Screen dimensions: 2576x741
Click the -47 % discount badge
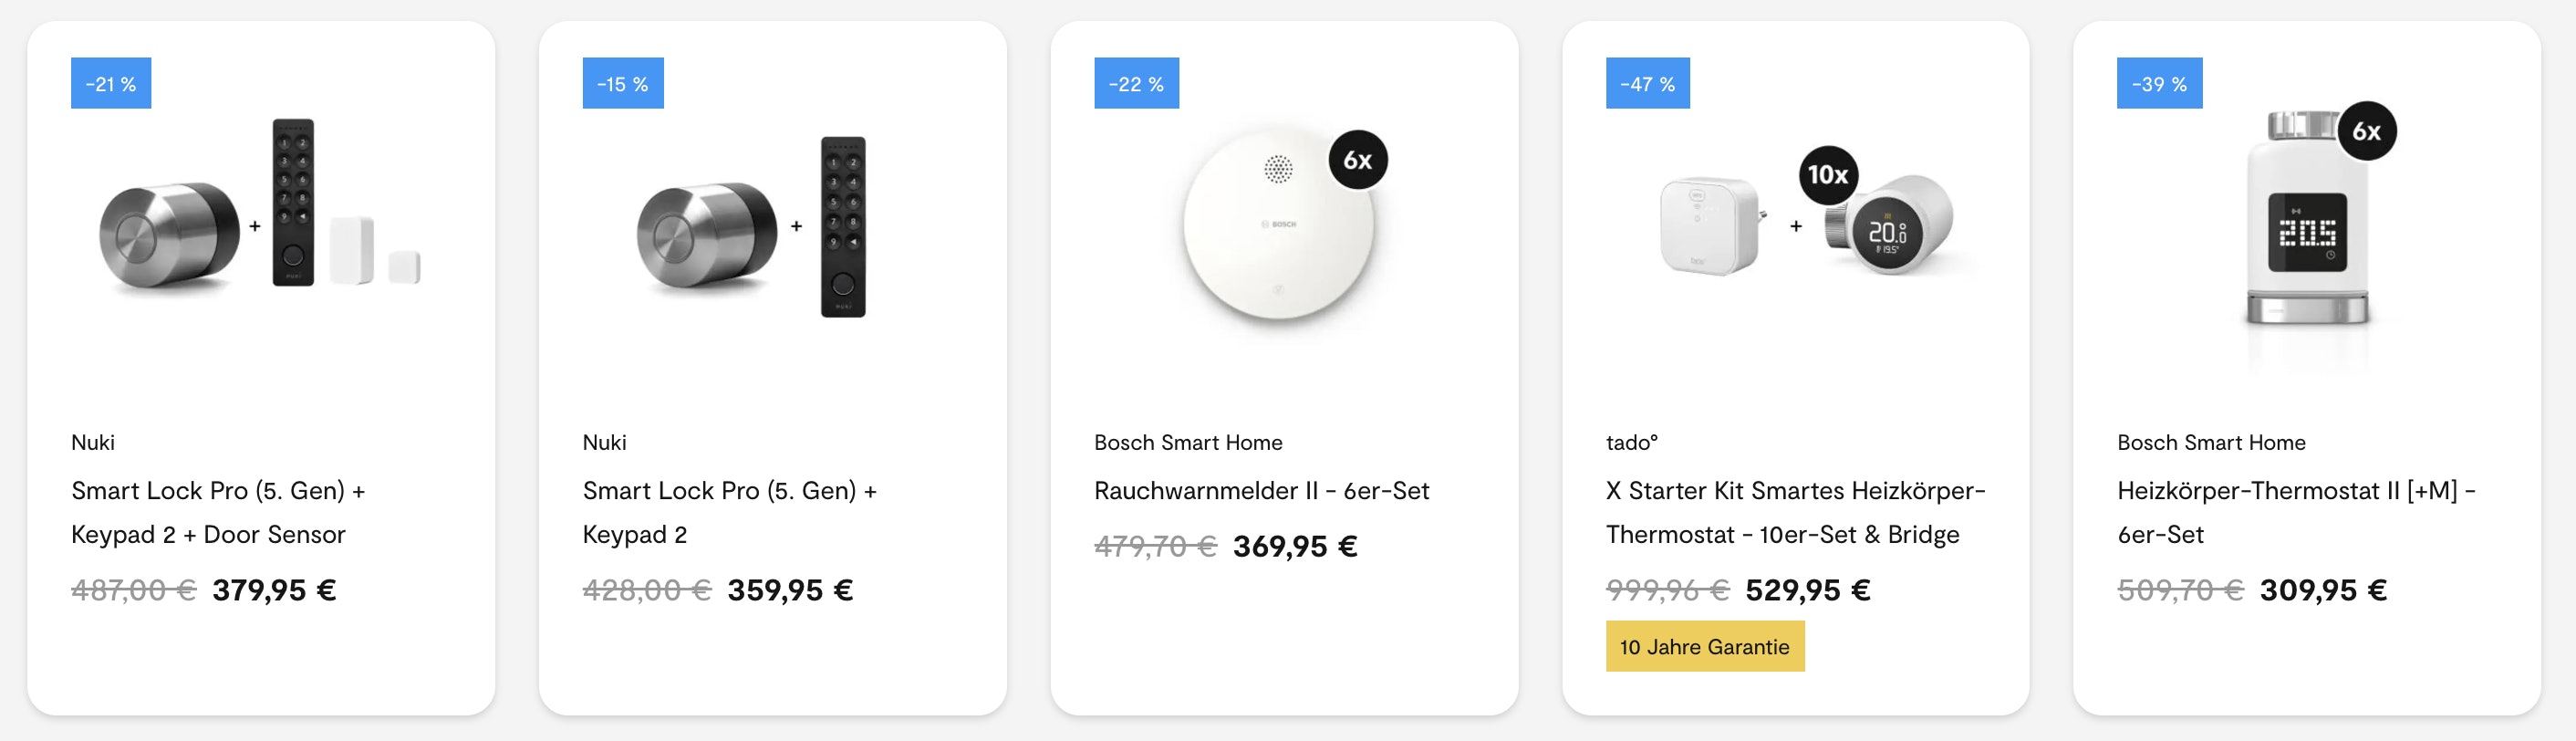coord(1647,84)
